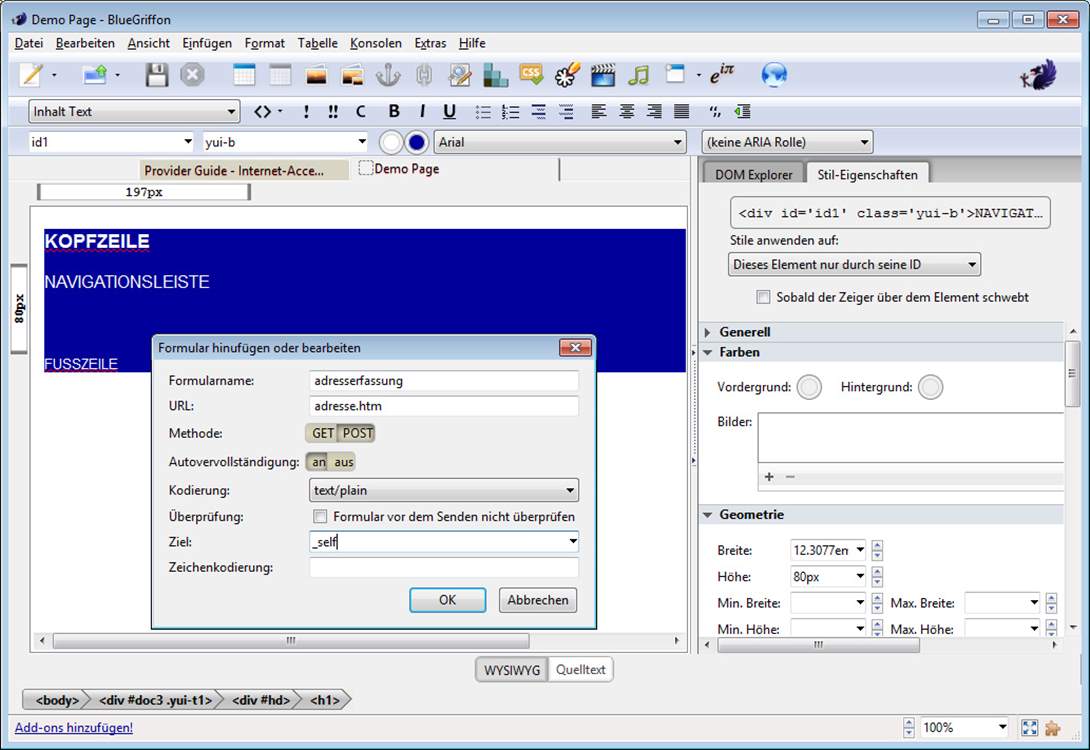Expand the Generell section
This screenshot has width=1090, height=750.
[x=708, y=332]
